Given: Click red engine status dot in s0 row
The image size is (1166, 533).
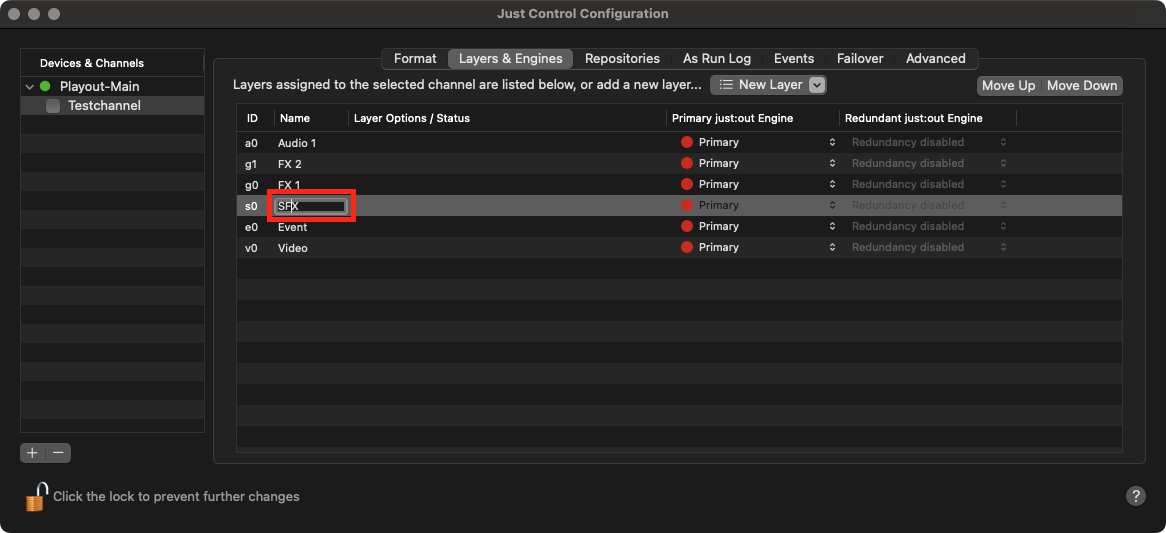Looking at the screenshot, I should [686, 205].
